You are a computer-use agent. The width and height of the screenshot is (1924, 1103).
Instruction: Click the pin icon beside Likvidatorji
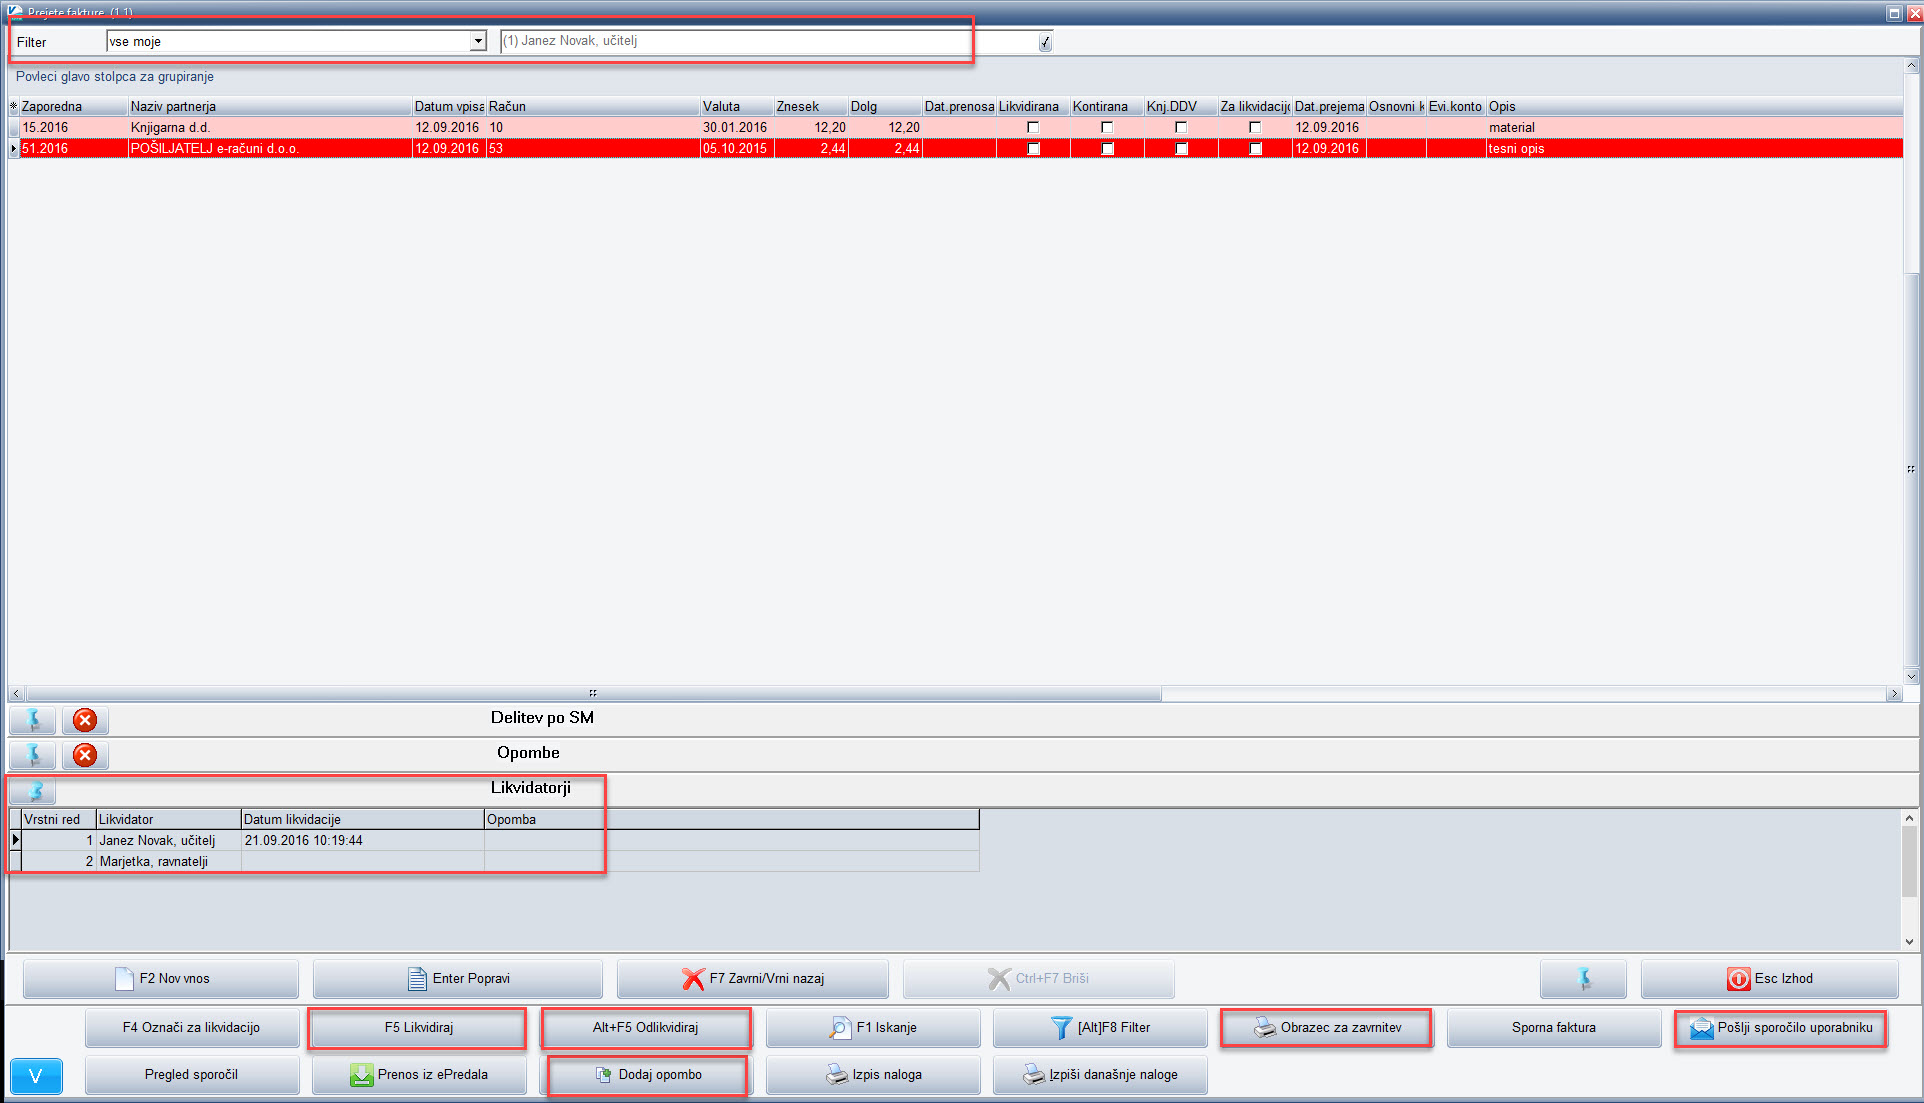pos(33,791)
